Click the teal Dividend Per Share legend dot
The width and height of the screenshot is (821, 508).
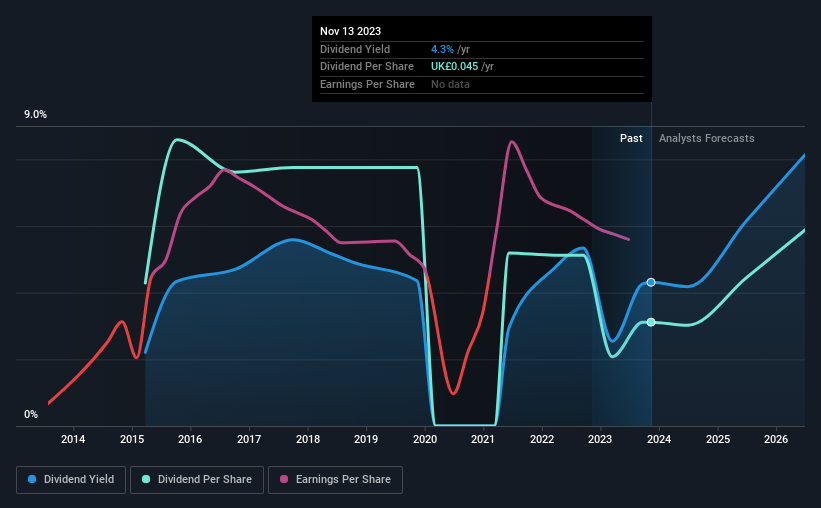146,479
